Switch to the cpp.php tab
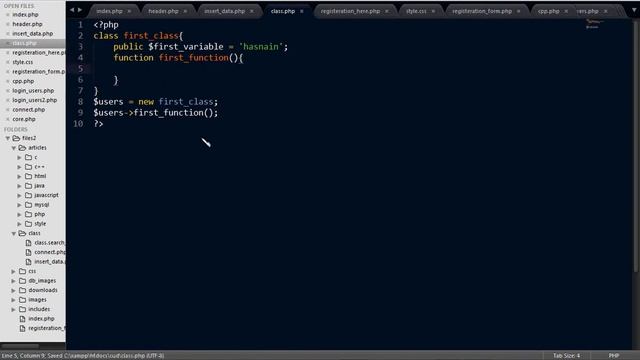This screenshot has height=360, width=640. tap(549, 11)
